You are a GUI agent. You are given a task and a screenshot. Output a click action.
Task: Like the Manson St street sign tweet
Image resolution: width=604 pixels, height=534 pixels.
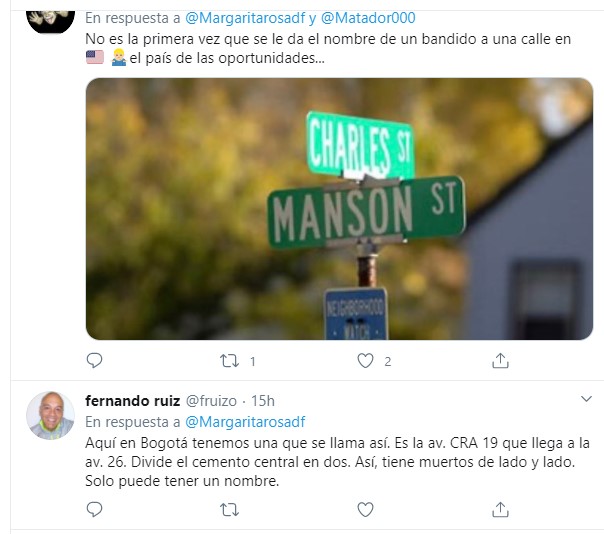[x=365, y=361]
